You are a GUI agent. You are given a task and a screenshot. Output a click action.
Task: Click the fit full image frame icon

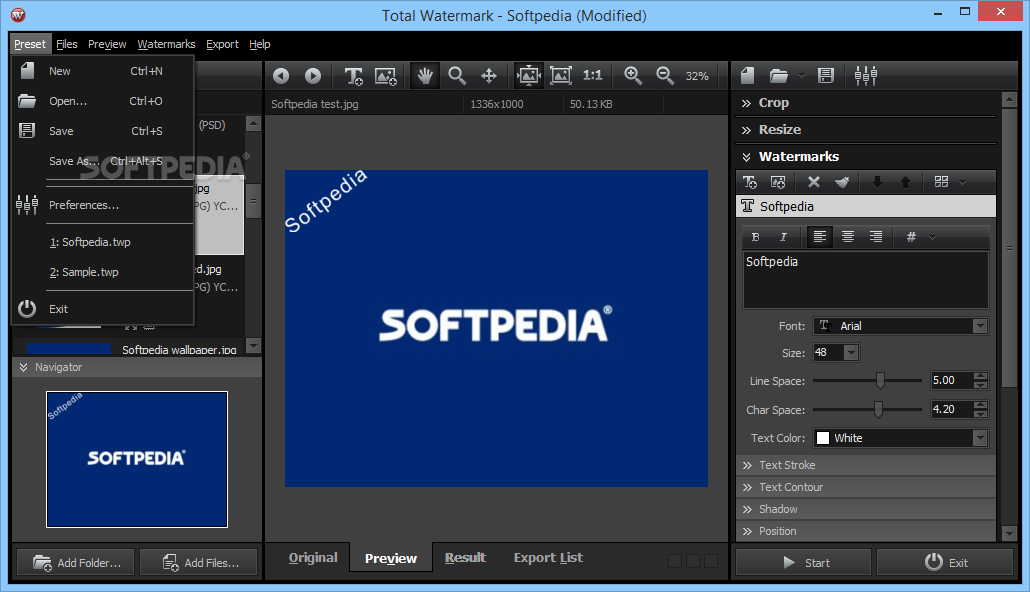tap(560, 76)
